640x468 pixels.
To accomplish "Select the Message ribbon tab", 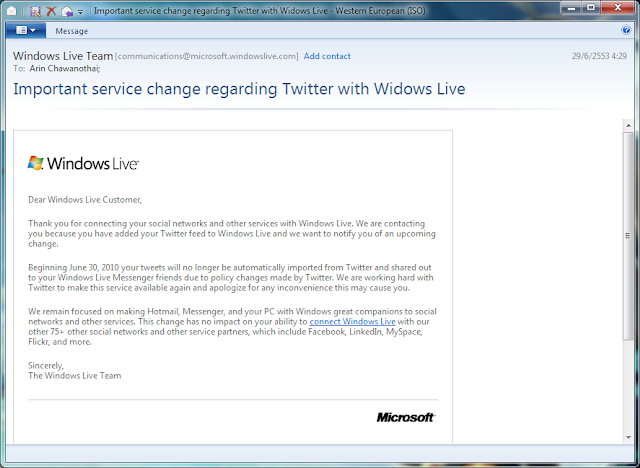I will (x=71, y=31).
